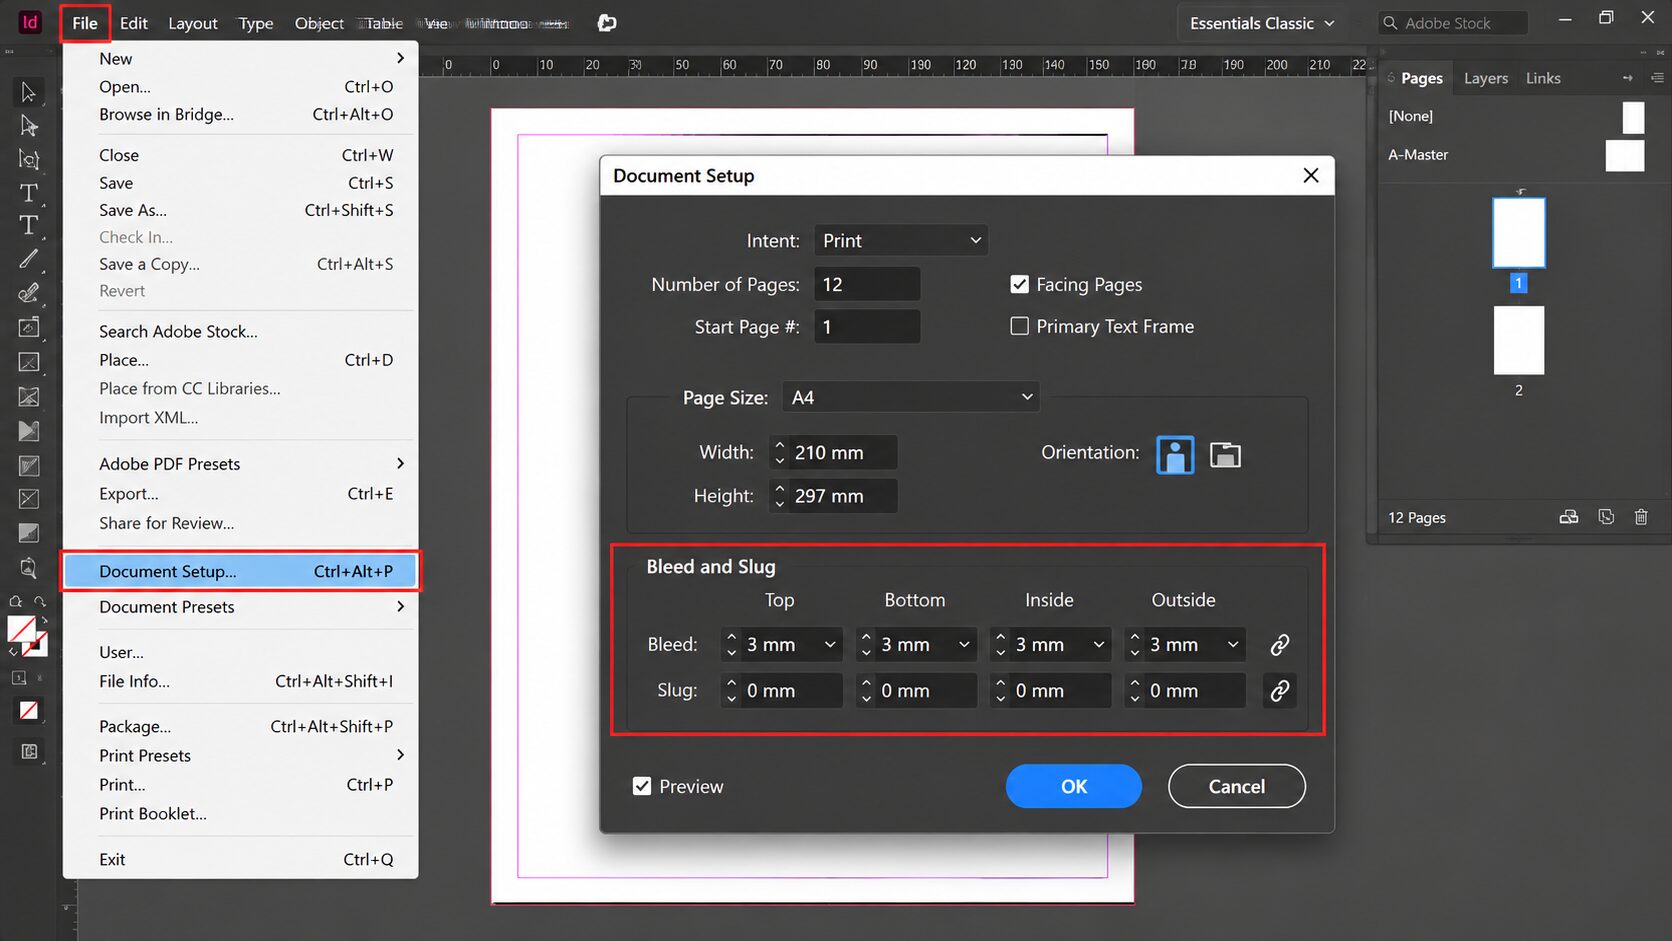Switch to the Links tab
Screen dimensions: 1672x941
[1543, 78]
